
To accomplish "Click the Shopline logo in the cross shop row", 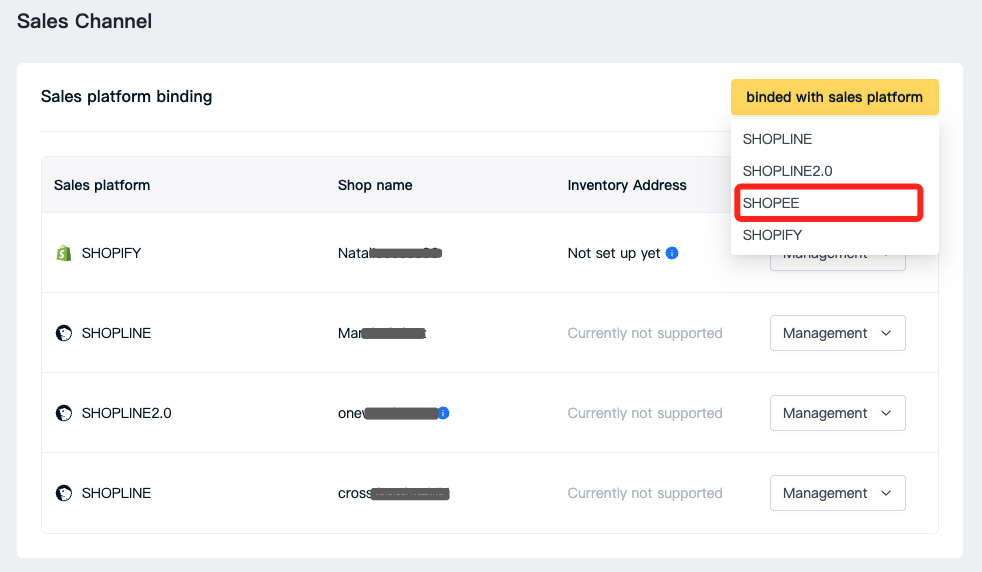I will (x=64, y=494).
